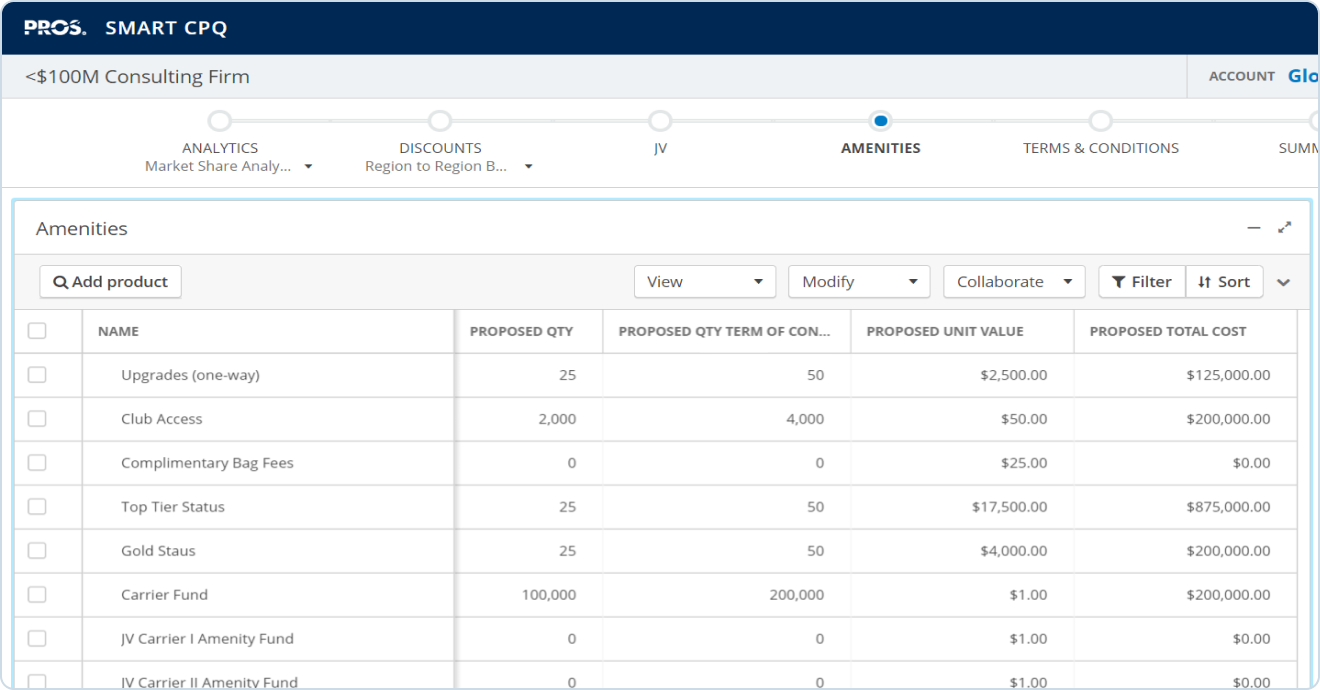Select the Carrier Fund row checkbox
The width and height of the screenshot is (1320, 690).
(x=37, y=595)
